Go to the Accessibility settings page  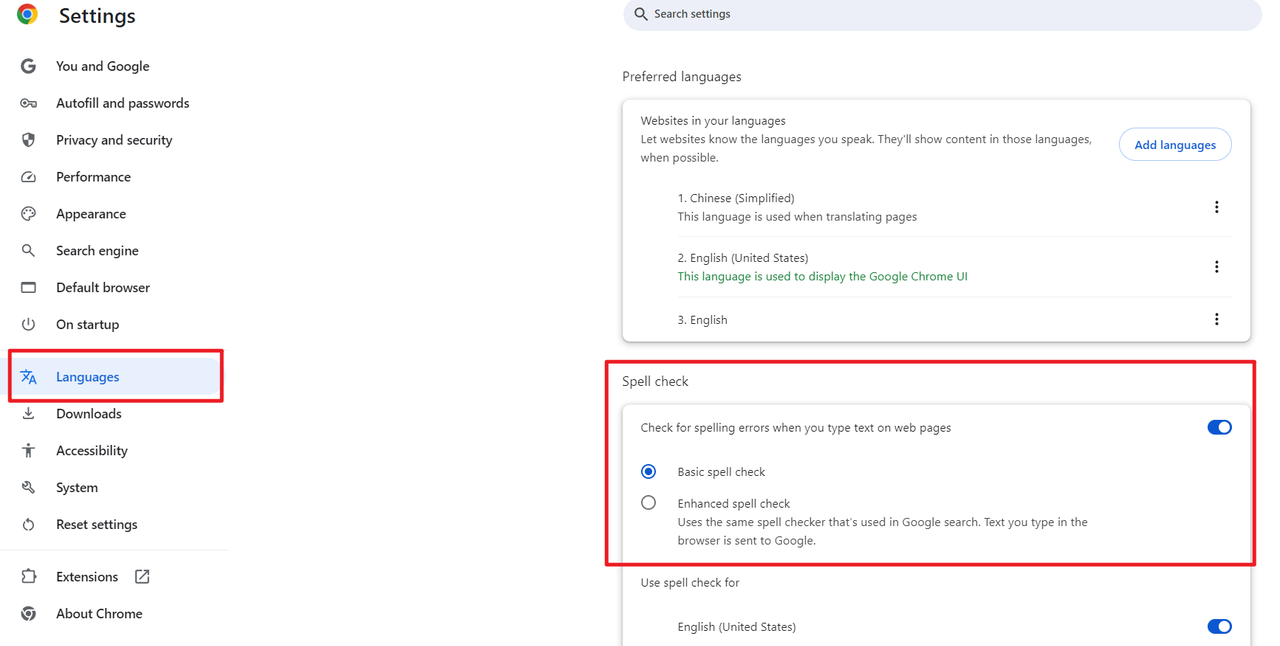coord(91,451)
